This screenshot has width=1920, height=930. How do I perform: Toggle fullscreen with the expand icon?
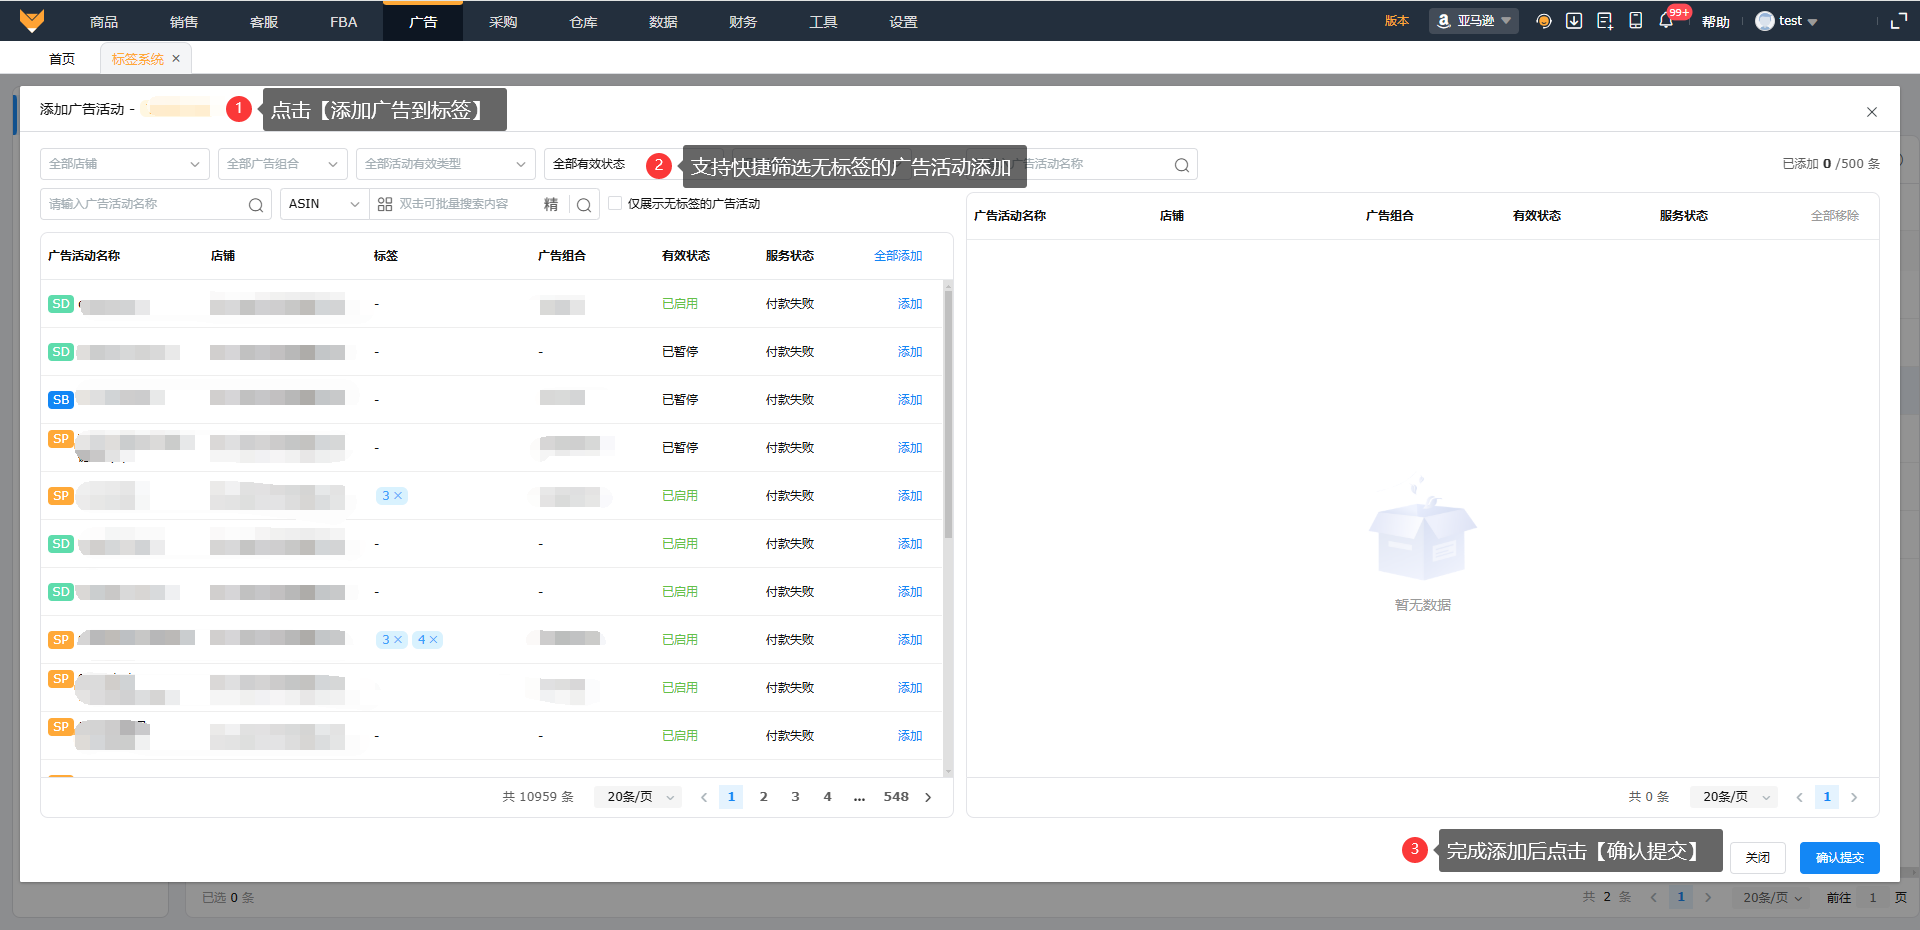[1899, 21]
